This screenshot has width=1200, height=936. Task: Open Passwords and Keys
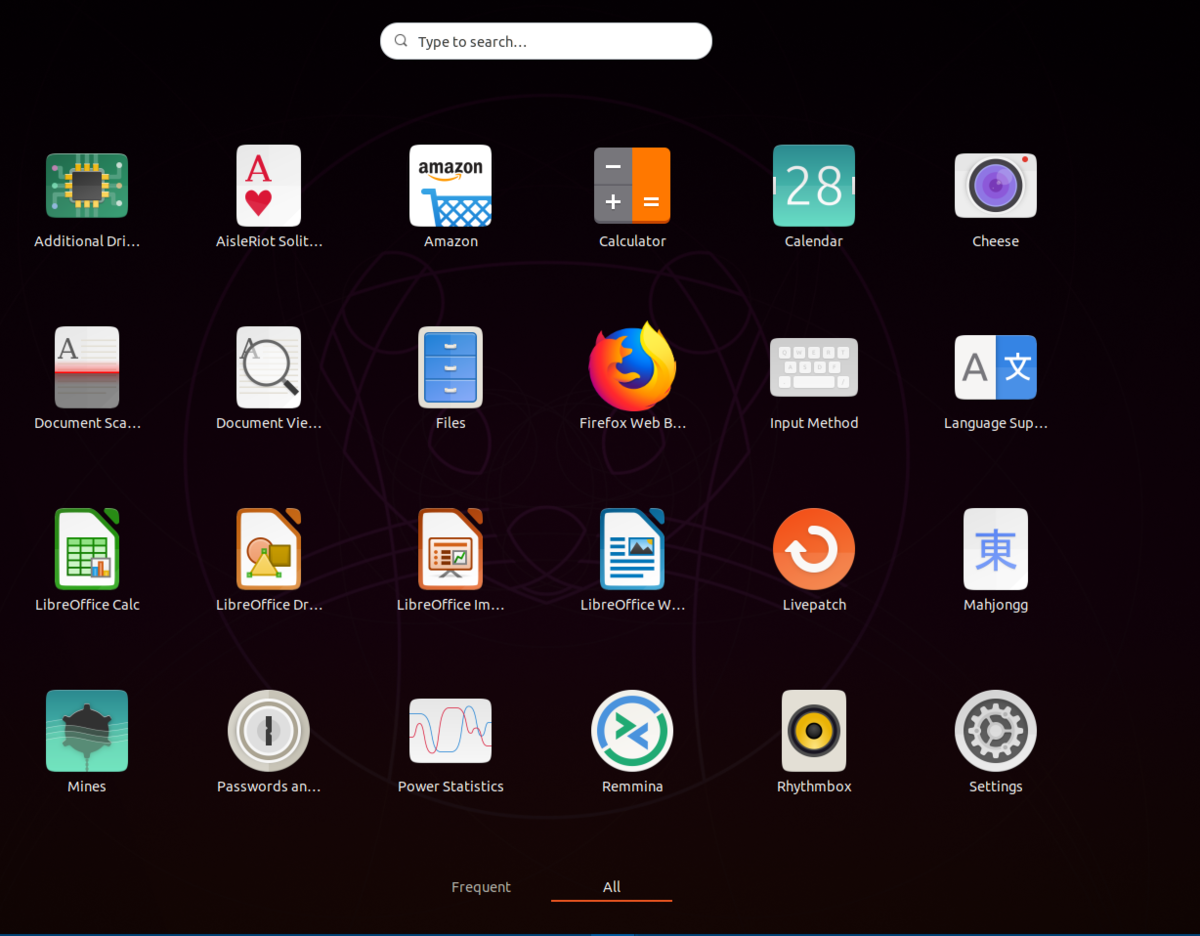[x=269, y=731]
